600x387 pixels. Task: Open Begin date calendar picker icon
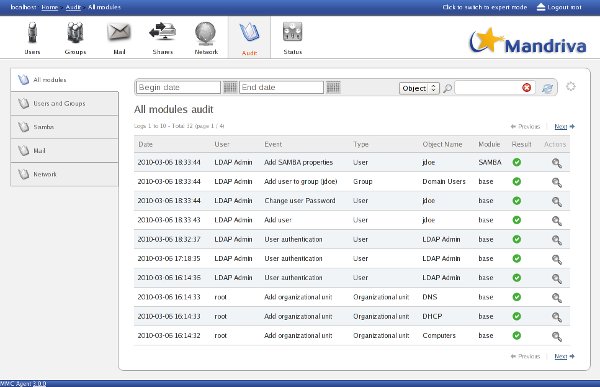230,88
